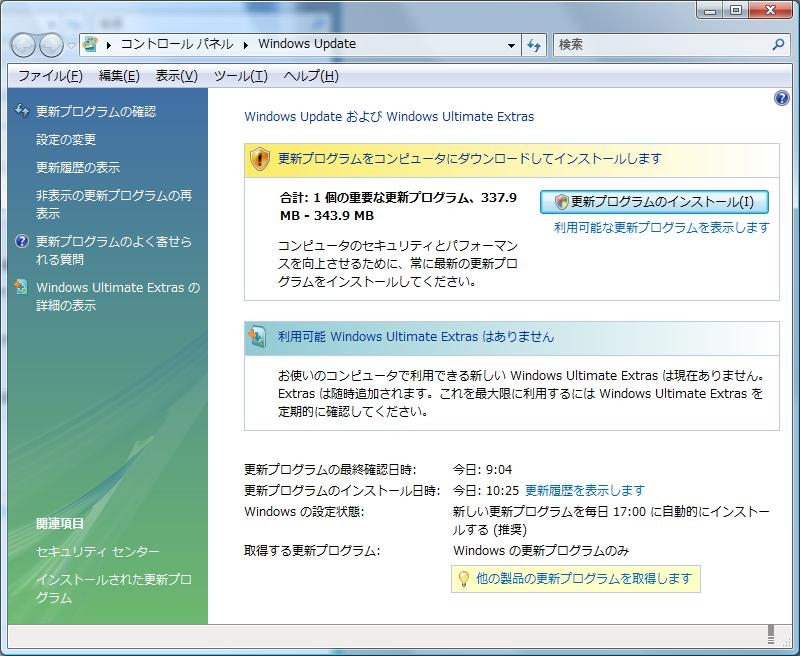Open the address bar history dropdown

pos(511,45)
